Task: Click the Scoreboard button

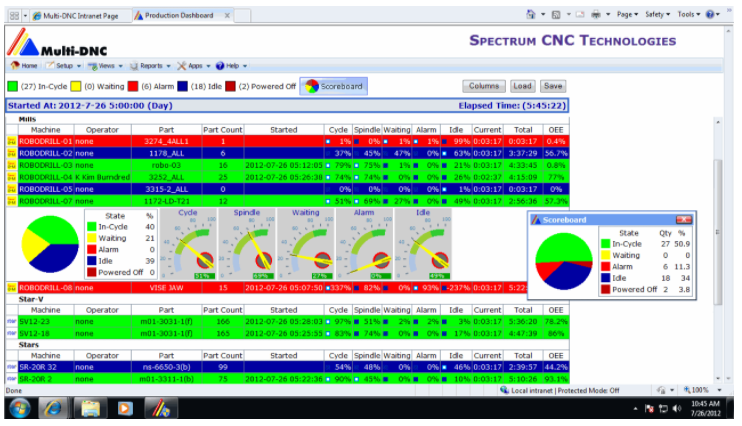Action: (x=334, y=86)
